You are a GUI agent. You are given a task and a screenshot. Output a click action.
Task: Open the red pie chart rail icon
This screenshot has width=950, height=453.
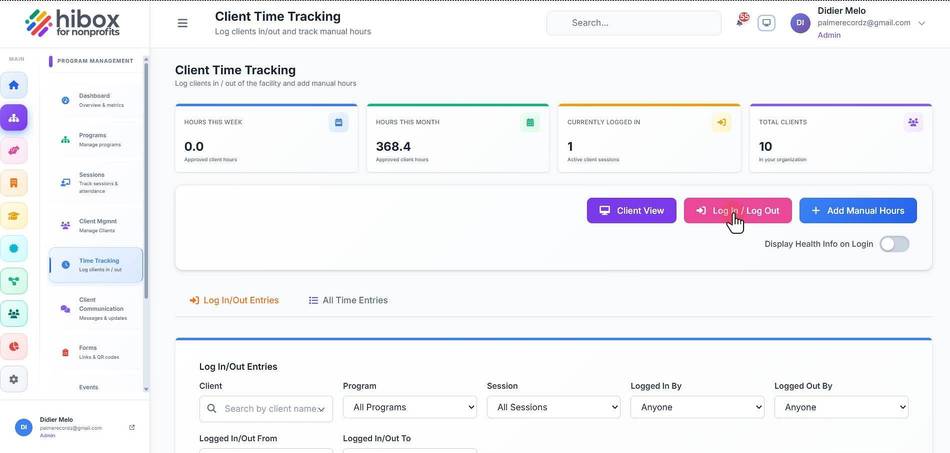pos(14,346)
